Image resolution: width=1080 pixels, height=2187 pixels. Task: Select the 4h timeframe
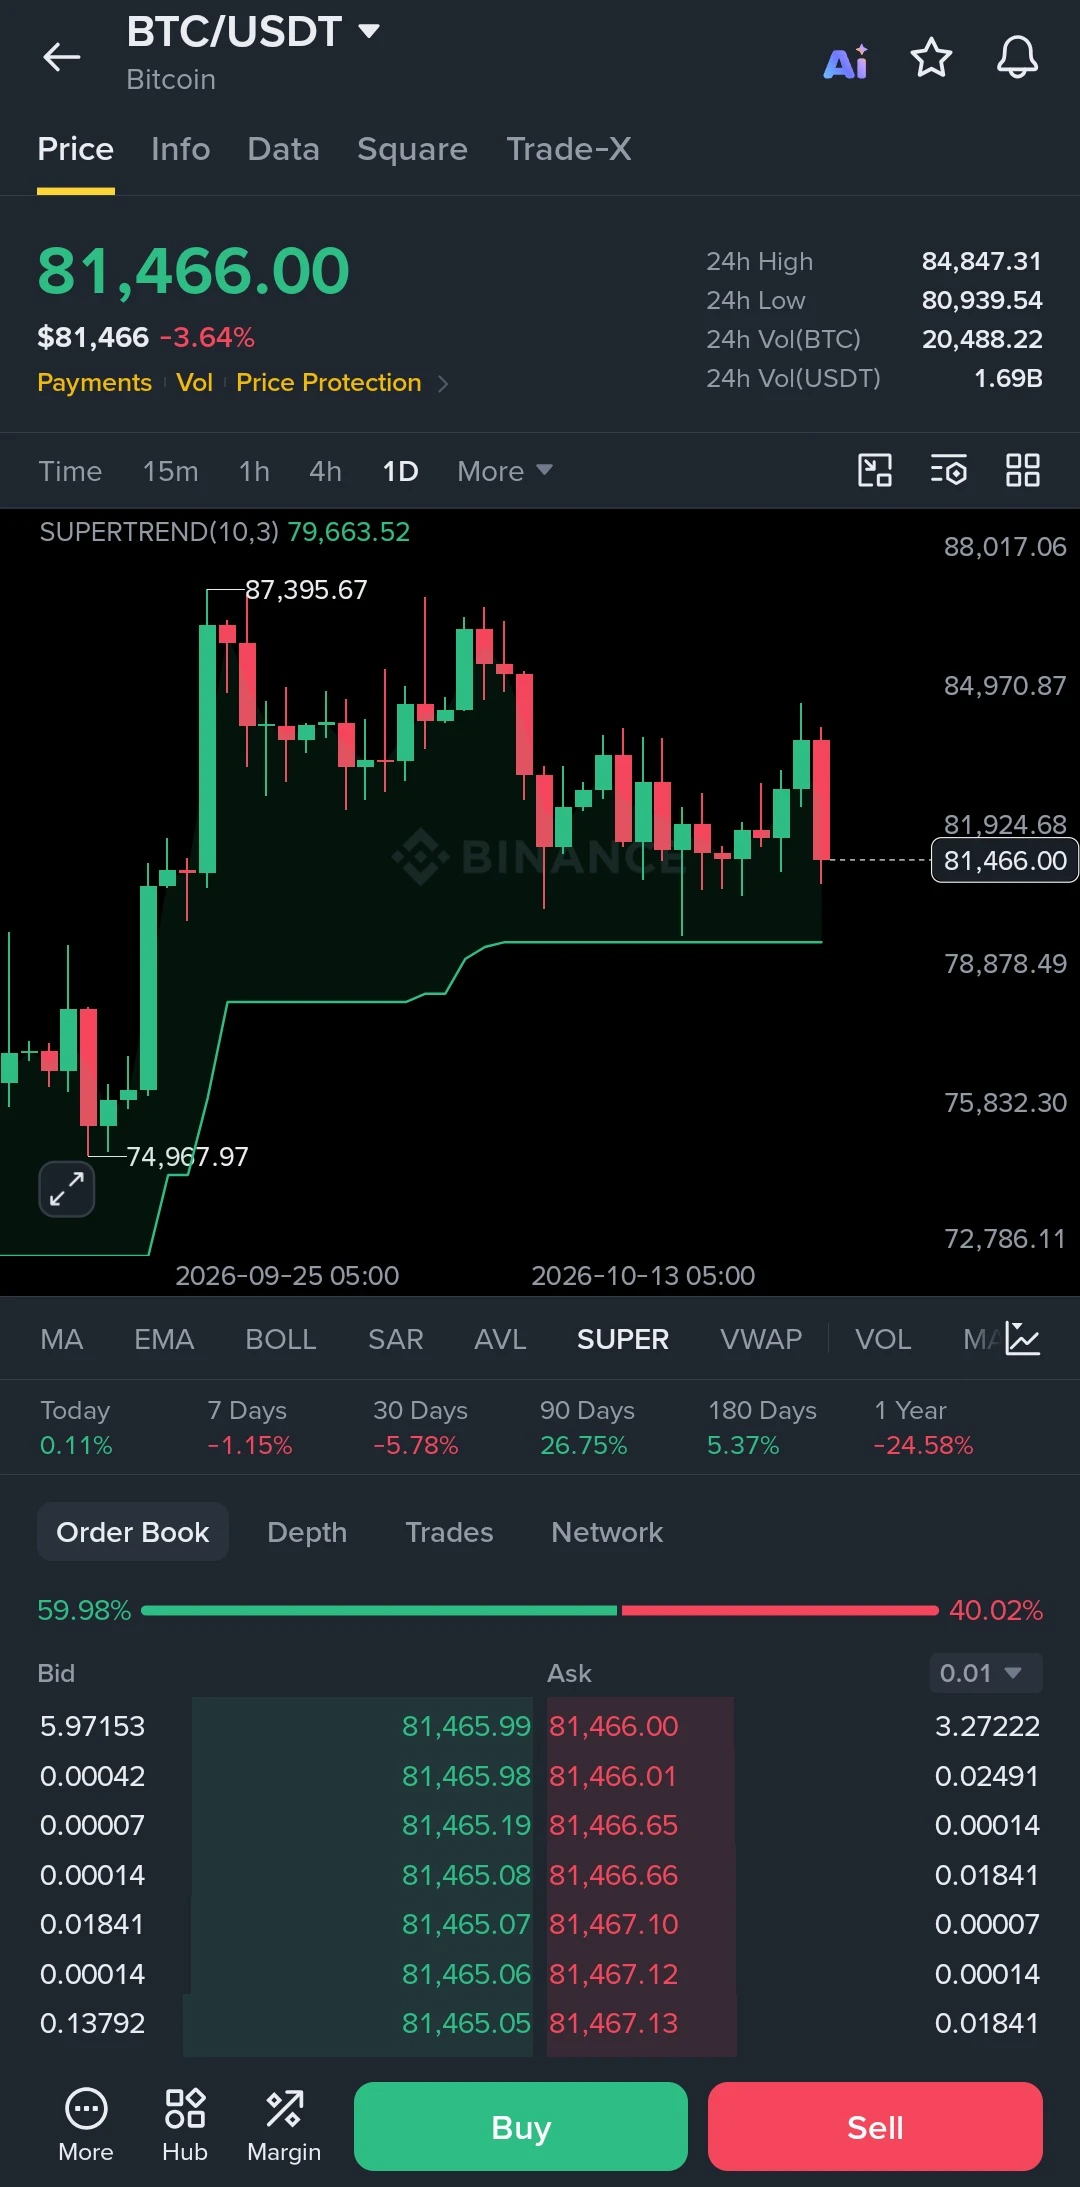(326, 471)
